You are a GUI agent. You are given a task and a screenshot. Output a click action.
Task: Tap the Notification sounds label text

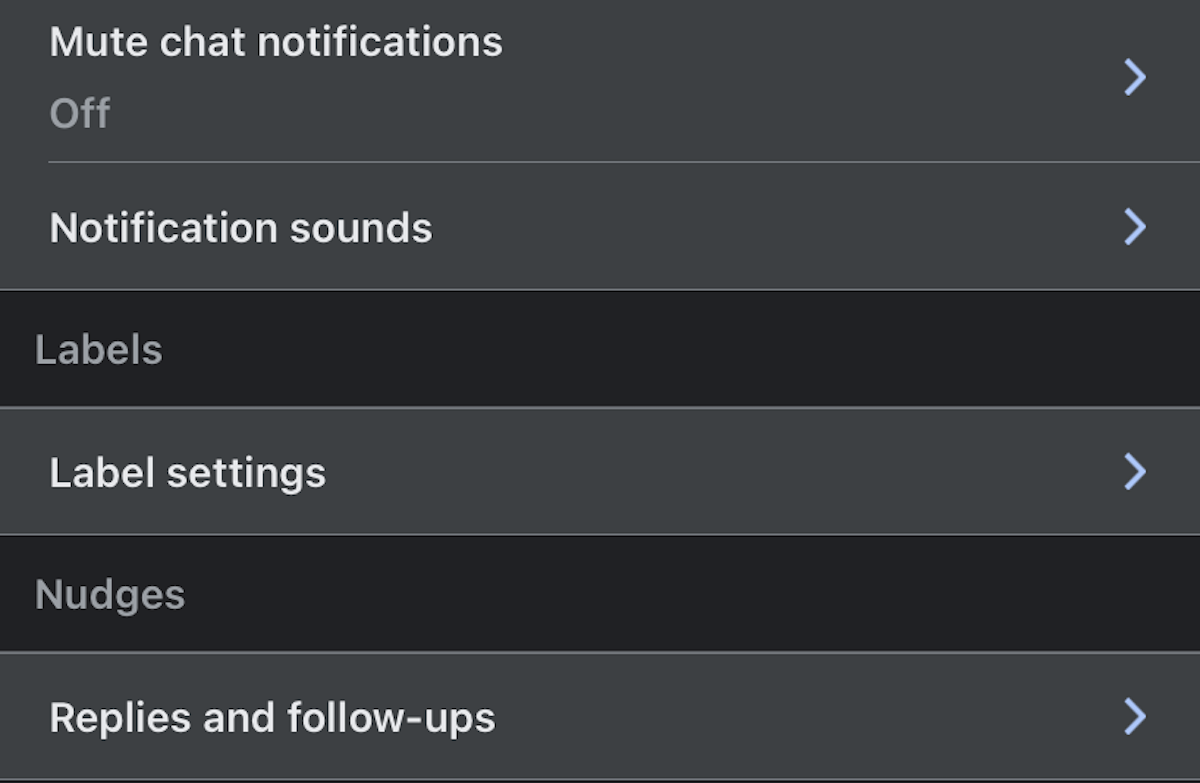pyautogui.click(x=241, y=228)
